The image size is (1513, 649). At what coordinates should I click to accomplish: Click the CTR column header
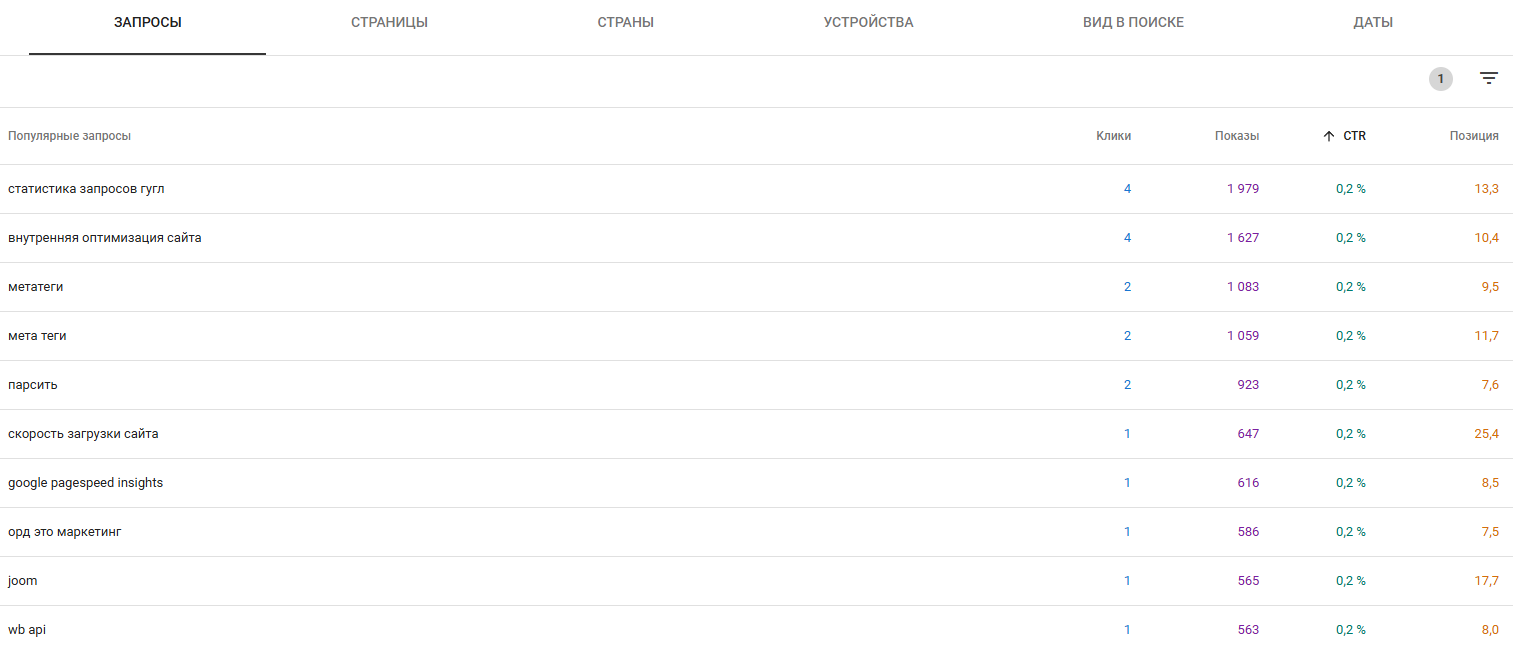click(1354, 136)
